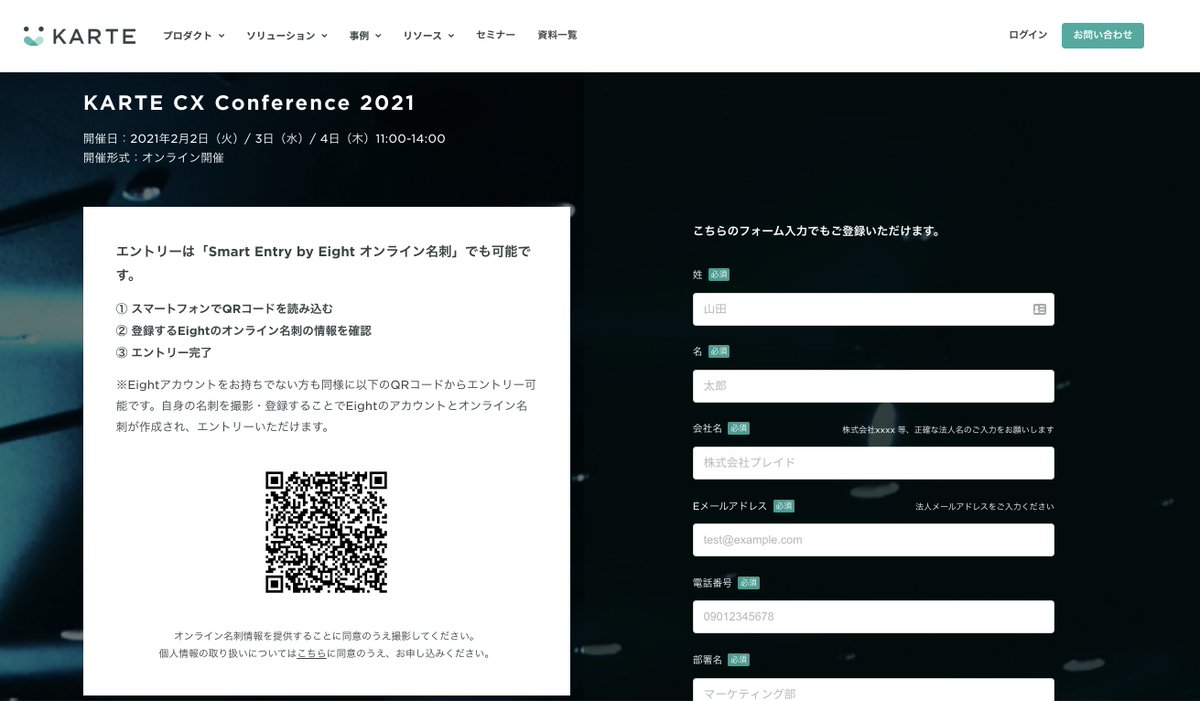Viewport: 1200px width, 701px height.
Task: Click the contact card icon in the 姓 field
Action: pyautogui.click(x=1039, y=310)
